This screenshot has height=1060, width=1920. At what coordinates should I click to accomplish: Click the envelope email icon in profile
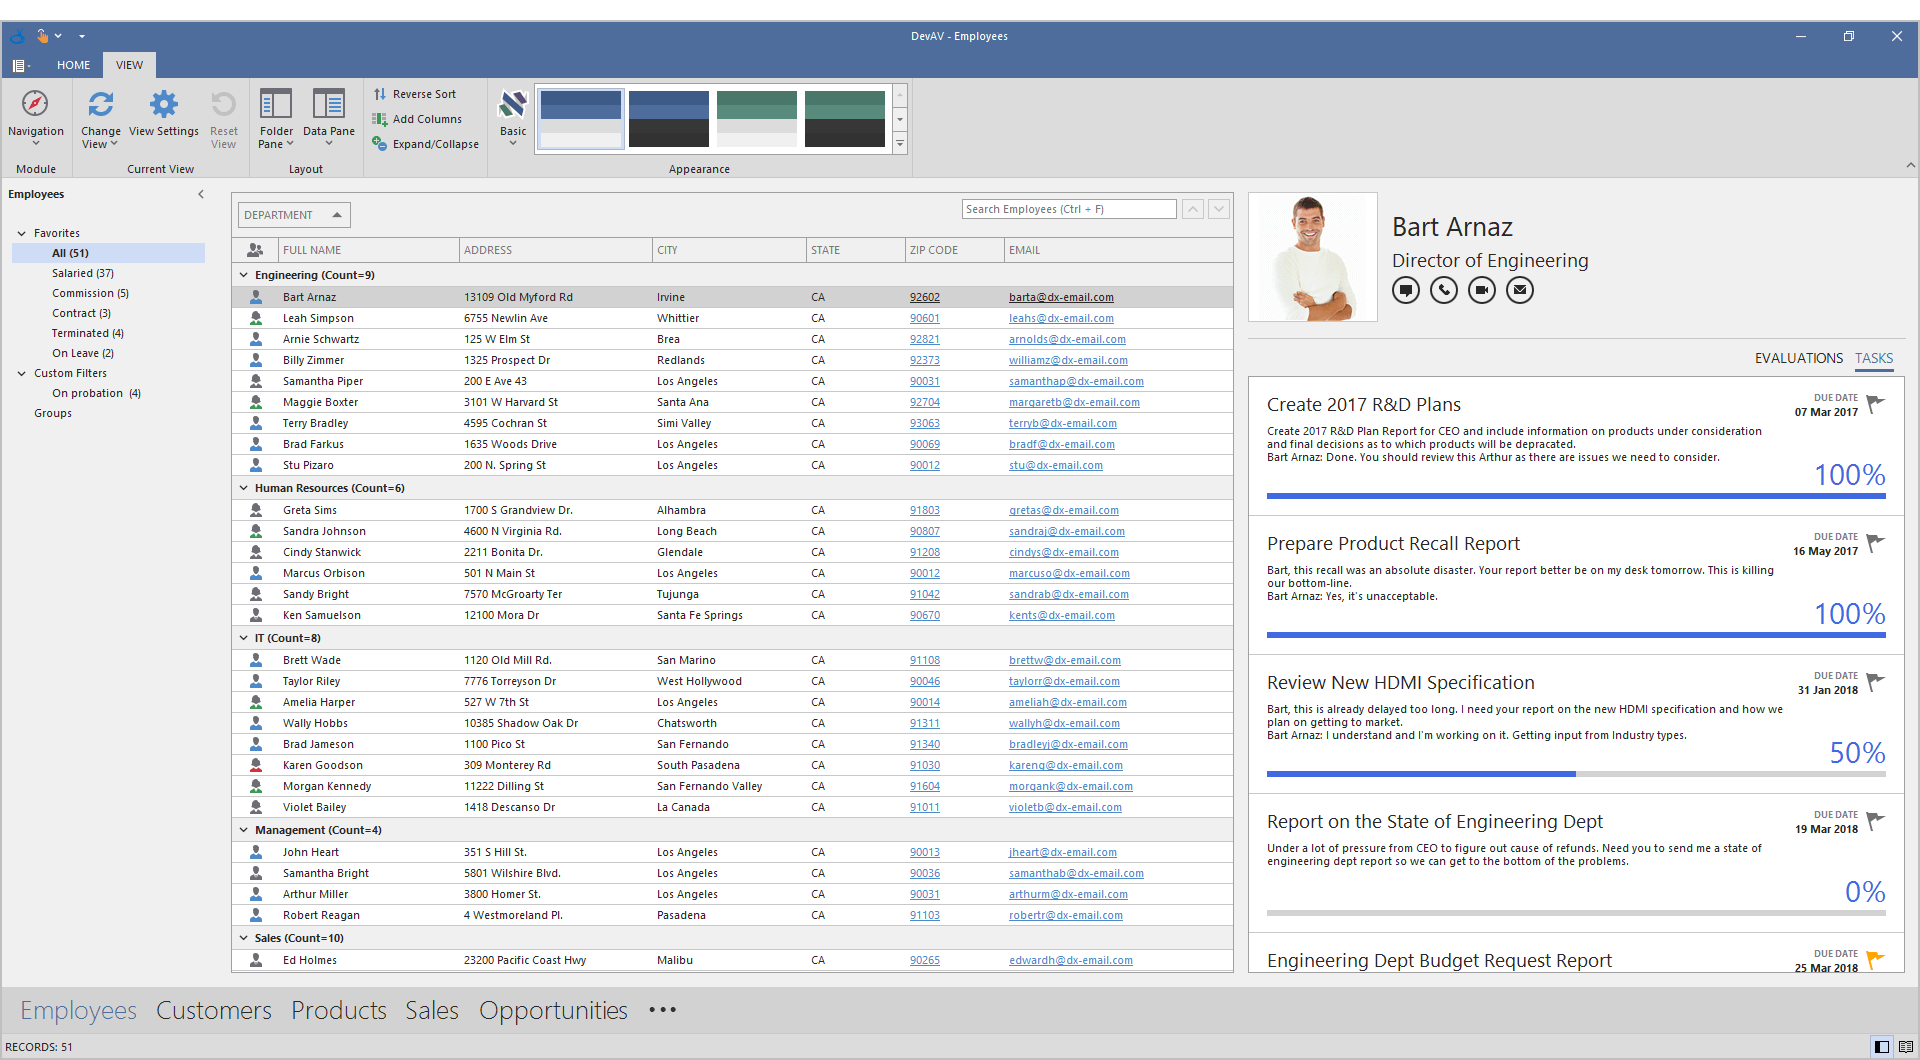(x=1519, y=291)
